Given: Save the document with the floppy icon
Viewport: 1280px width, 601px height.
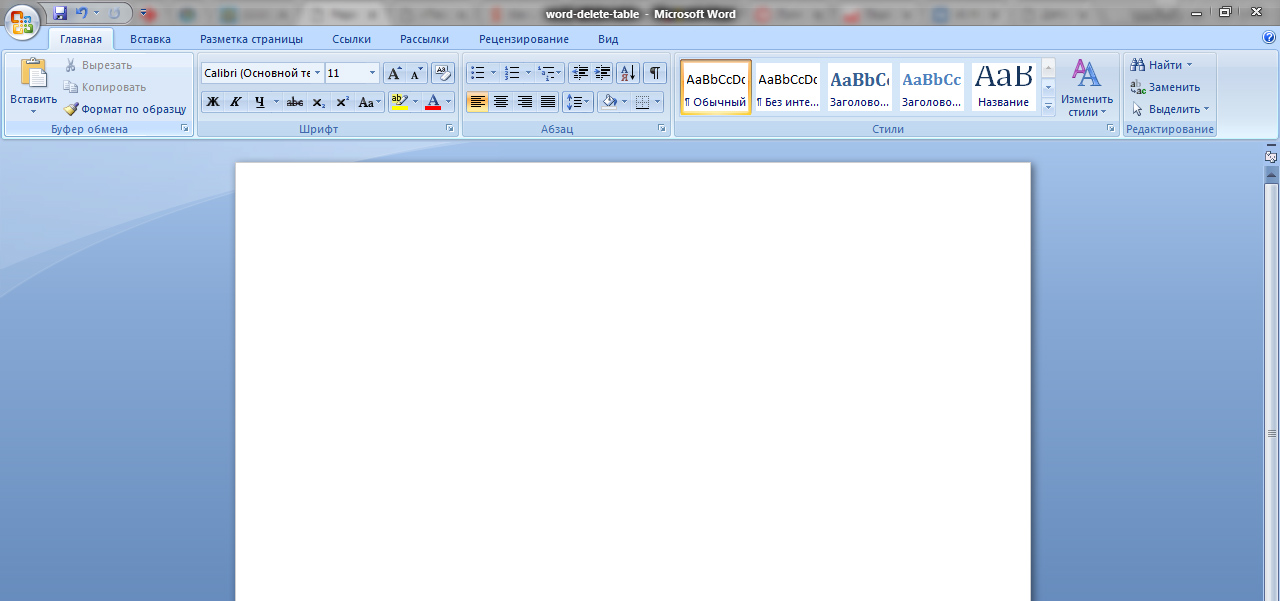Looking at the screenshot, I should [60, 14].
